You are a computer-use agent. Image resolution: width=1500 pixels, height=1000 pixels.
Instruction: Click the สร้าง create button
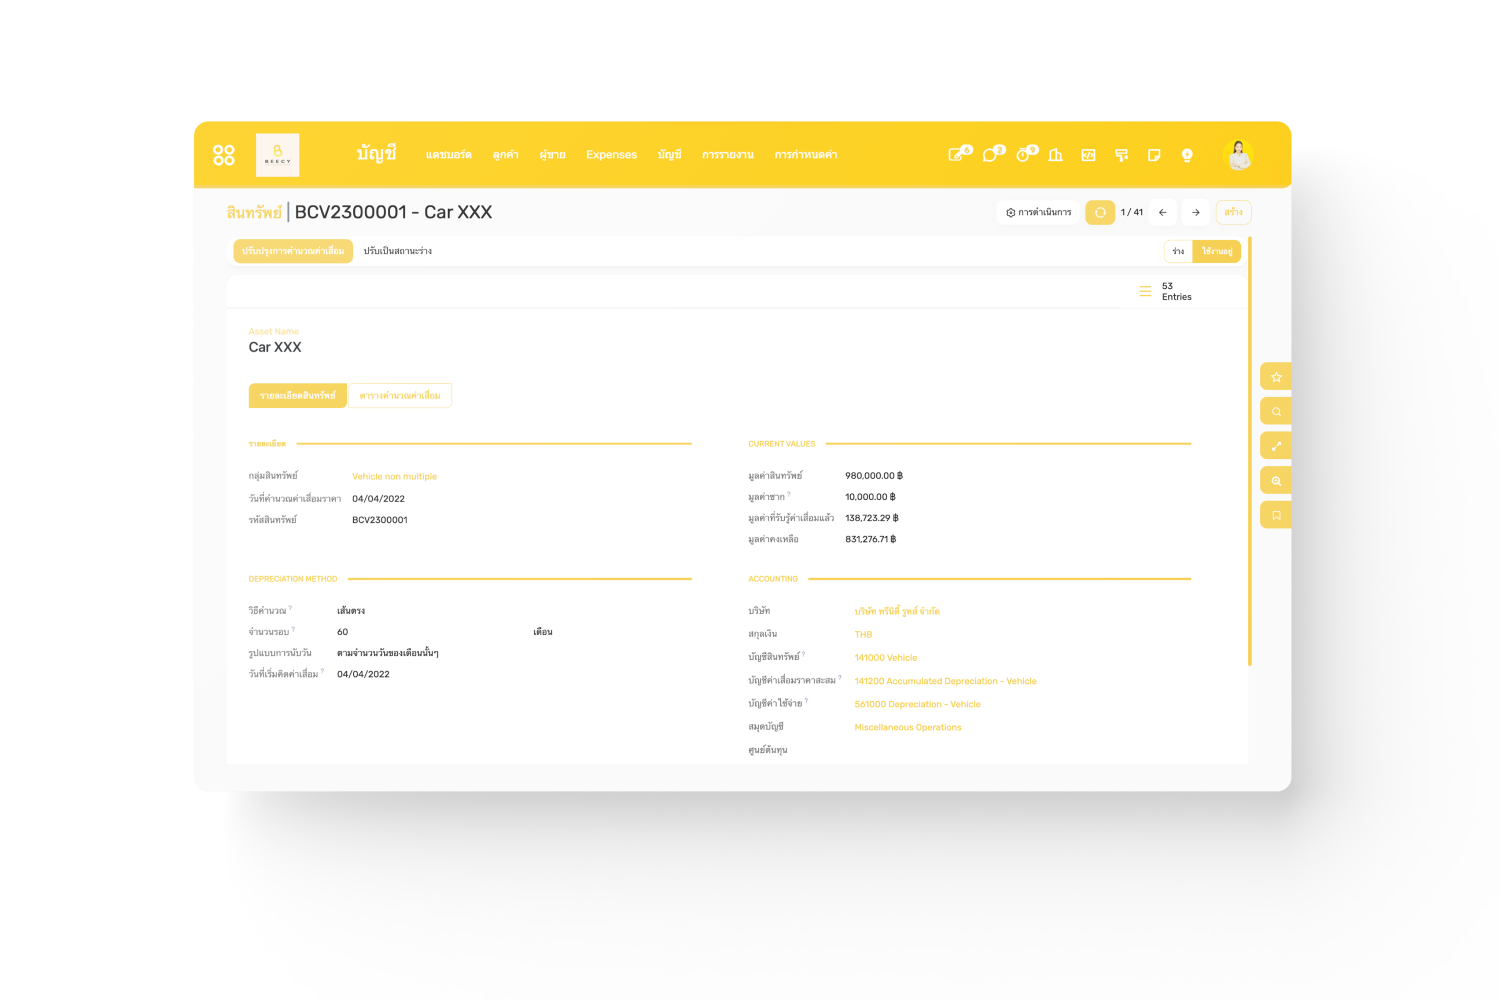(1233, 212)
